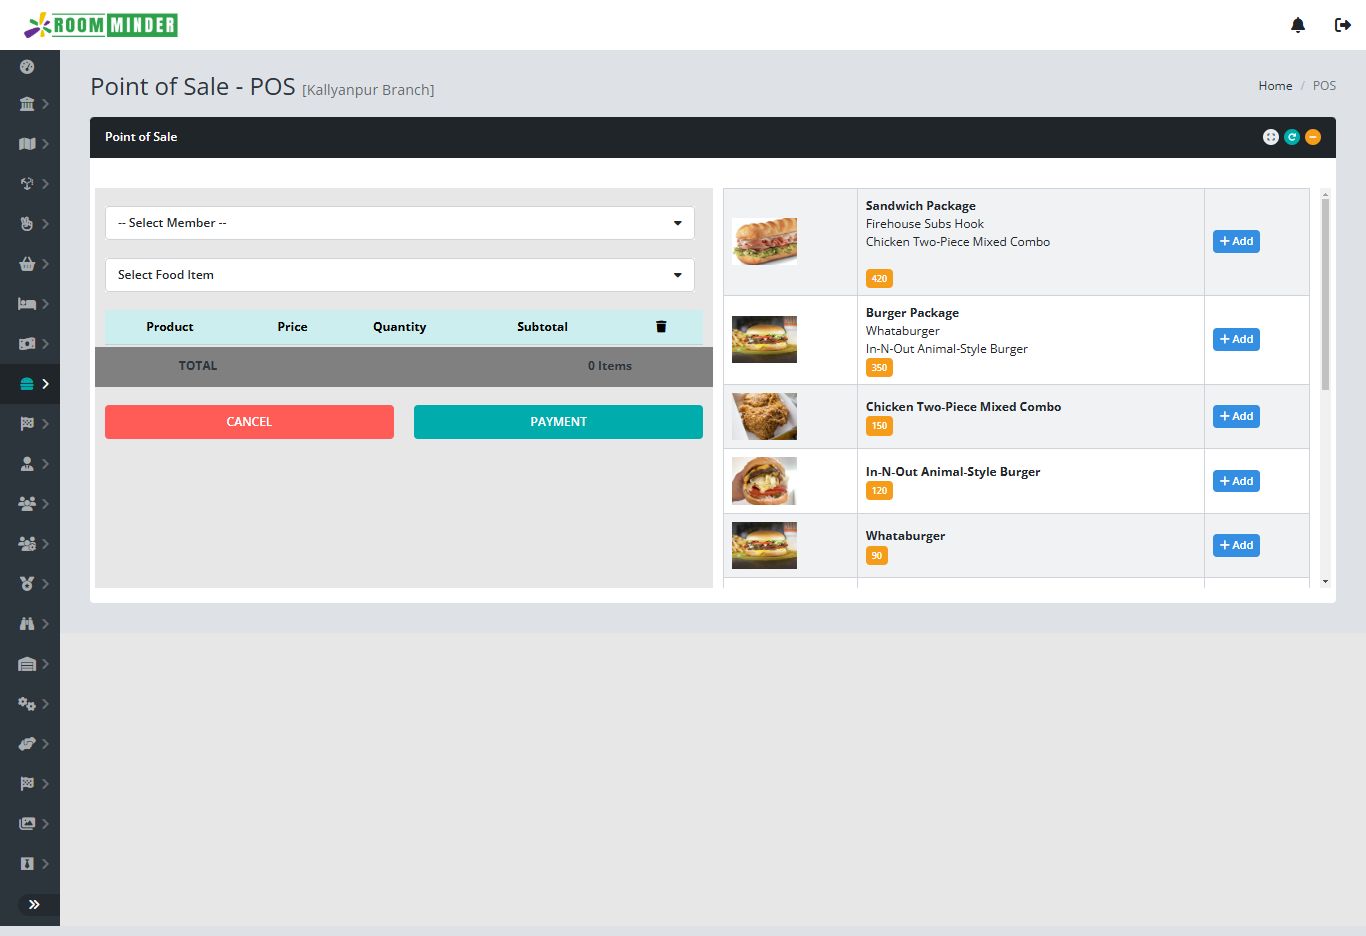Viewport: 1366px width, 936px height.
Task: Expand chevron beside the ID badge icon
Action: coord(46,864)
